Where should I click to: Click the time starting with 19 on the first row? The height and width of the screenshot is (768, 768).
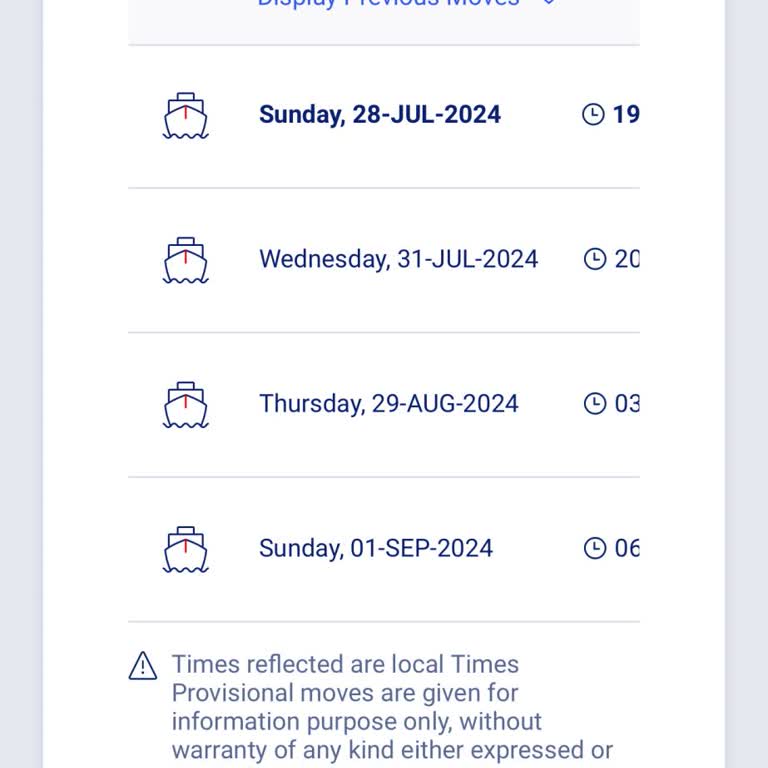coord(625,115)
